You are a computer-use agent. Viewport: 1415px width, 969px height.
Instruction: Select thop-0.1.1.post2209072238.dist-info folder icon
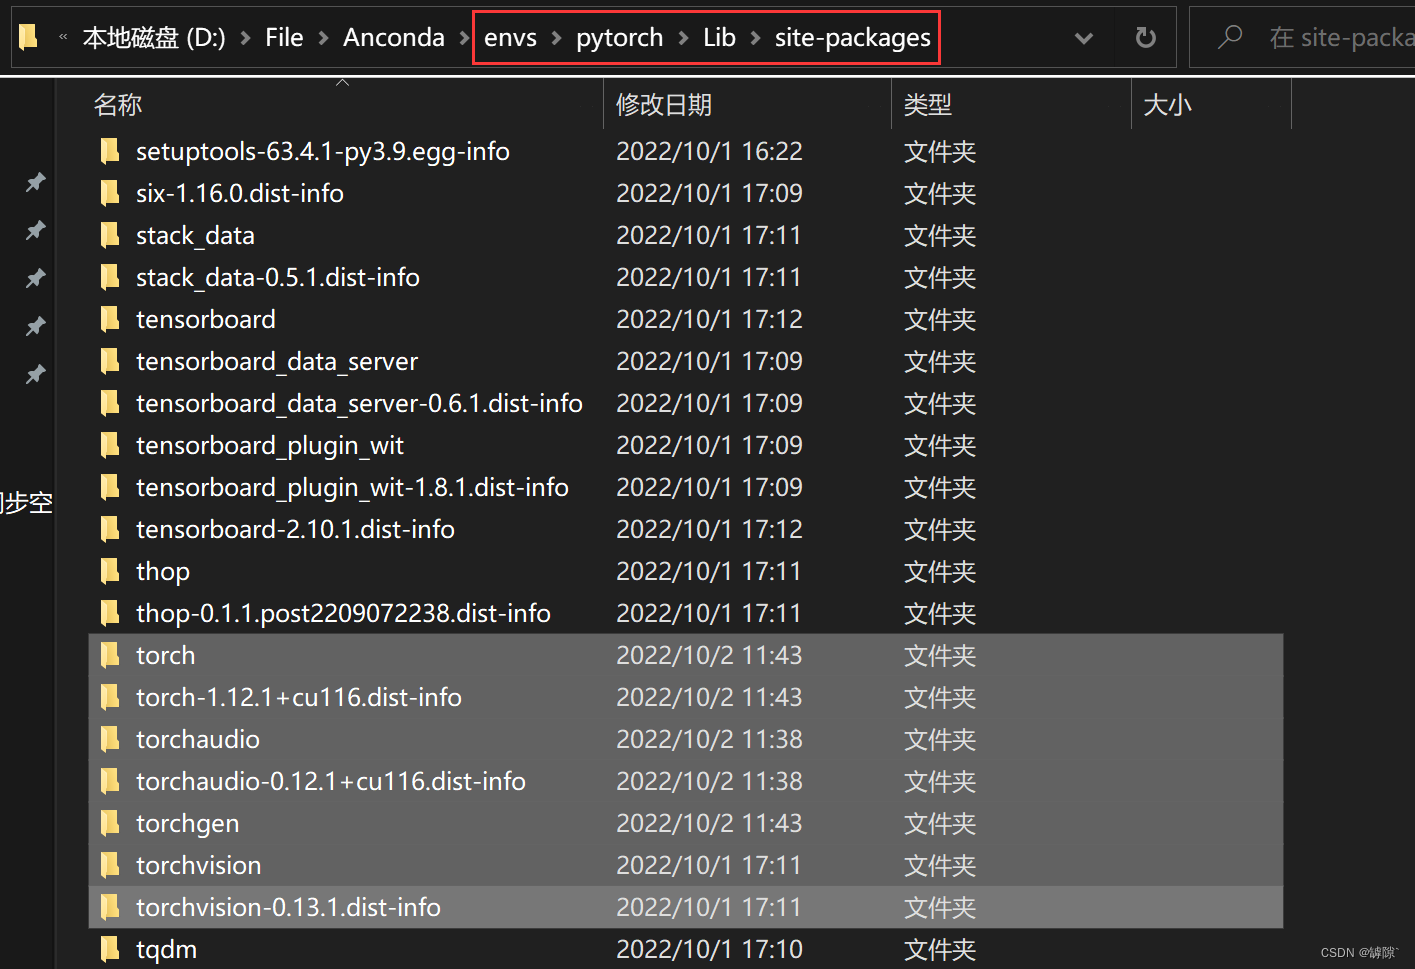tap(110, 613)
